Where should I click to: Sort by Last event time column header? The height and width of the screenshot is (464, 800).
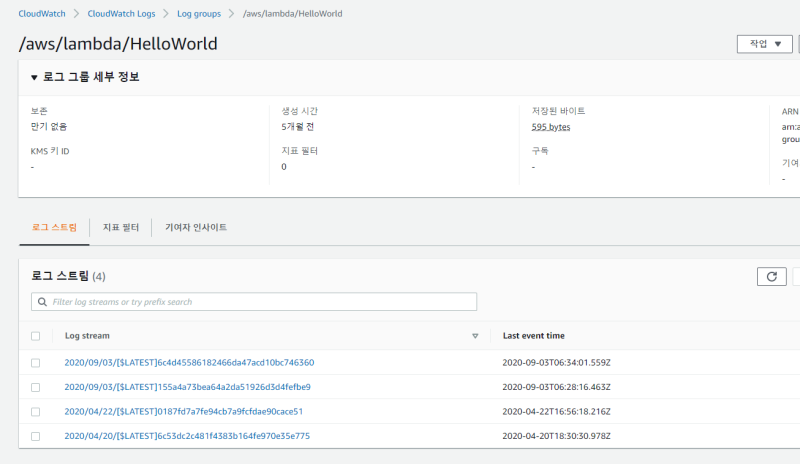point(533,336)
